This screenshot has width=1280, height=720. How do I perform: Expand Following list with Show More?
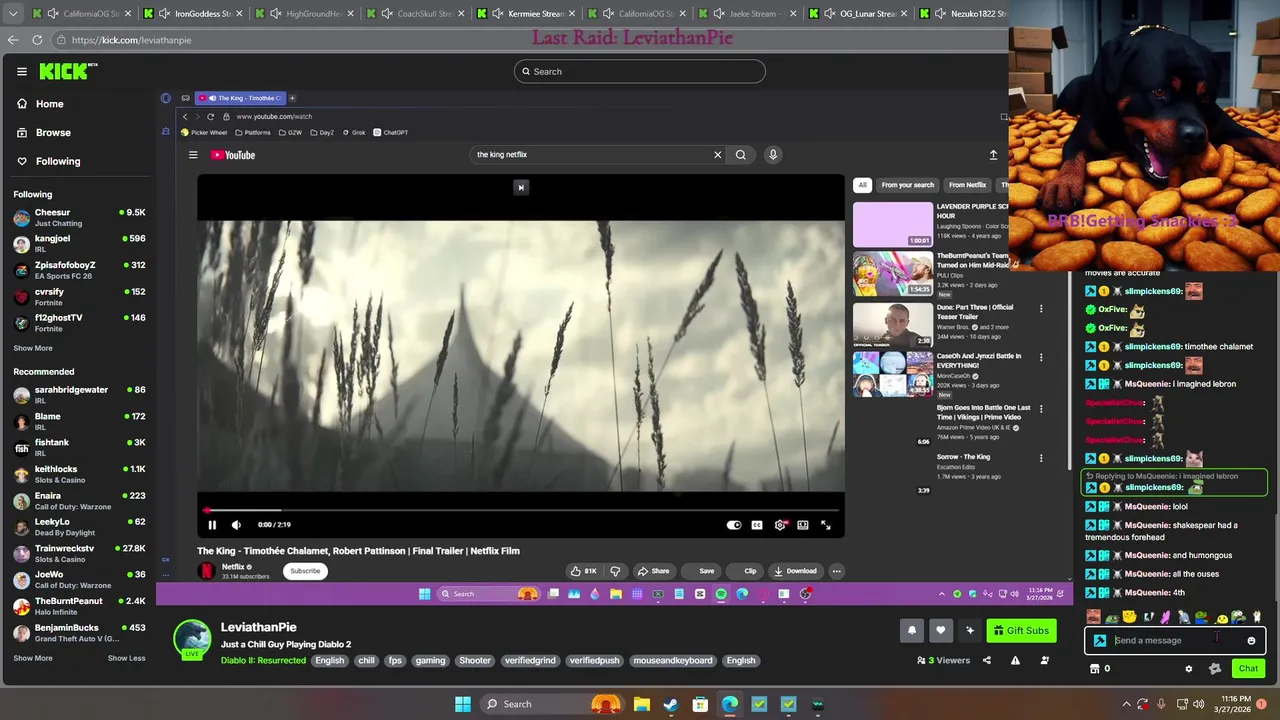[x=33, y=348]
